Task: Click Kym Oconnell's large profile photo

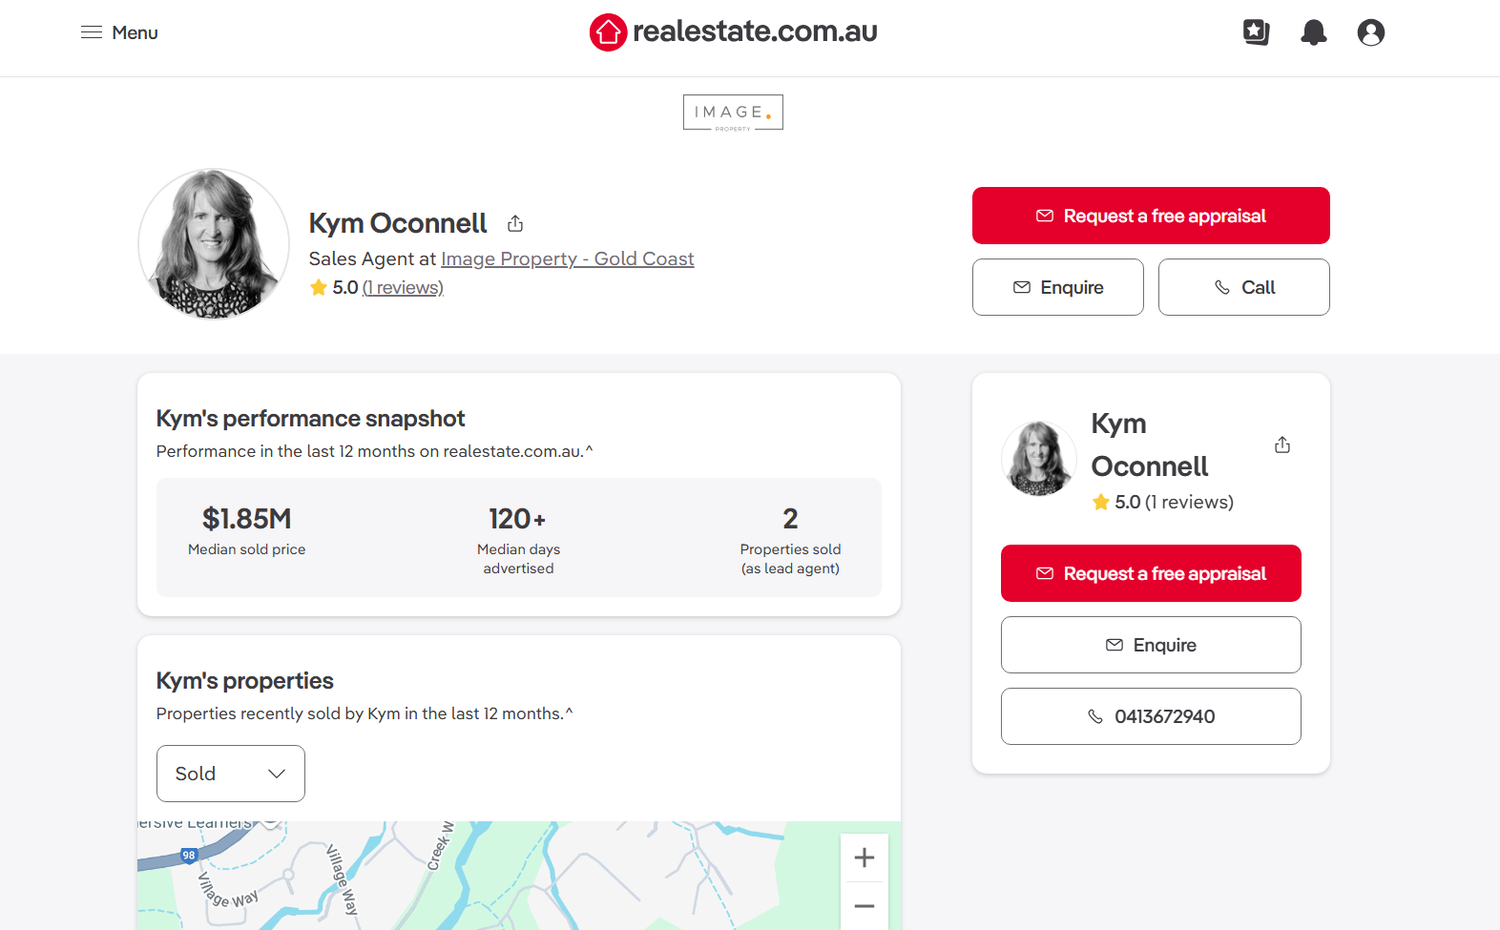Action: tap(213, 243)
